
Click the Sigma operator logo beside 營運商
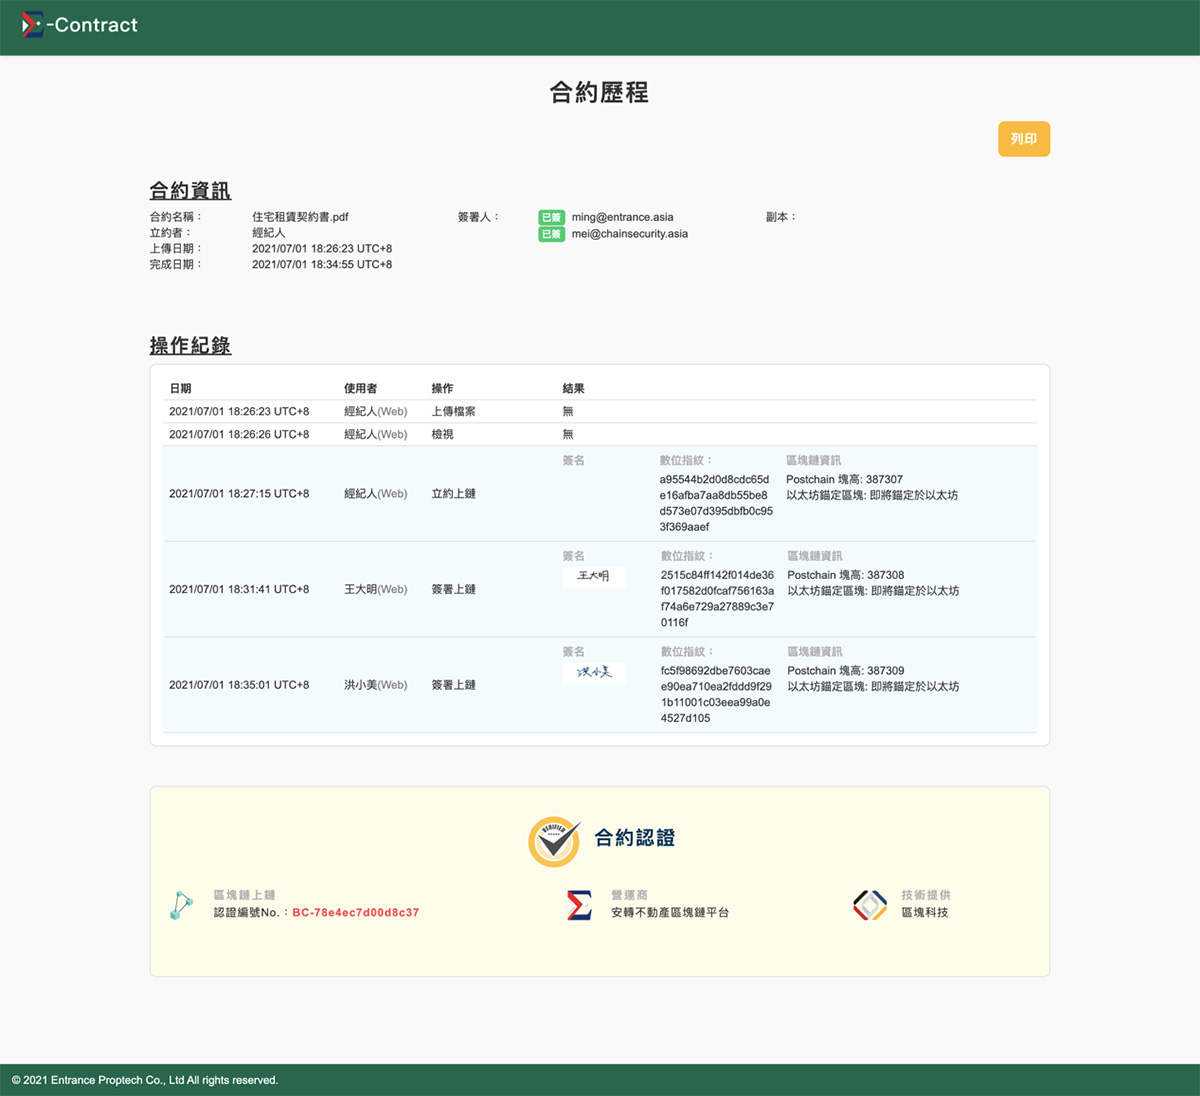(579, 905)
